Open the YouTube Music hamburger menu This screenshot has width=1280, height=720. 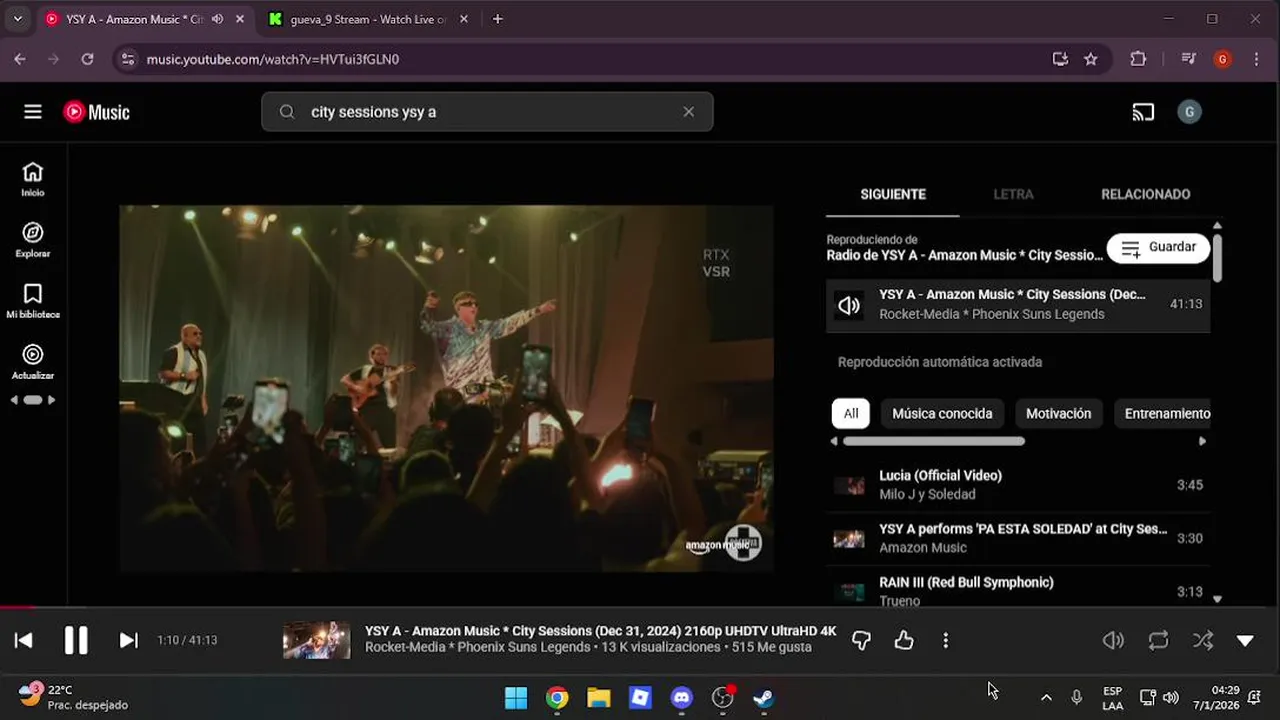tap(33, 112)
